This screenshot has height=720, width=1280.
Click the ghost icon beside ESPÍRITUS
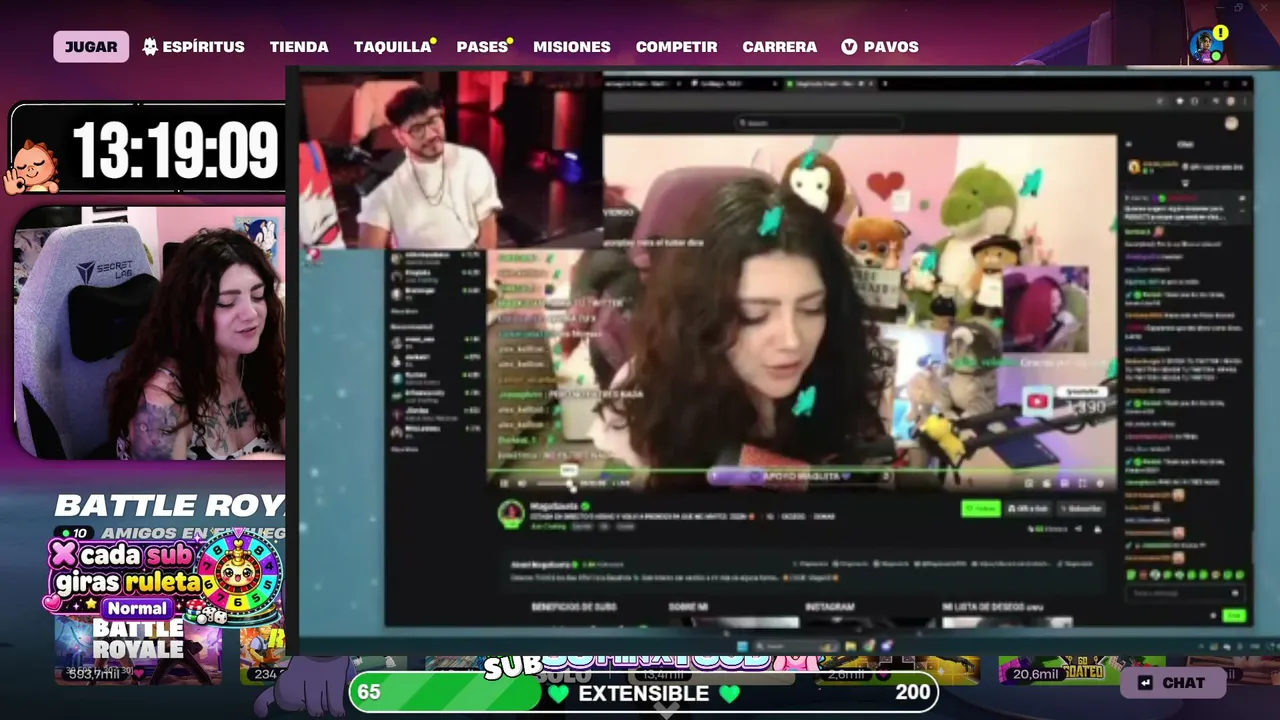pyautogui.click(x=150, y=47)
